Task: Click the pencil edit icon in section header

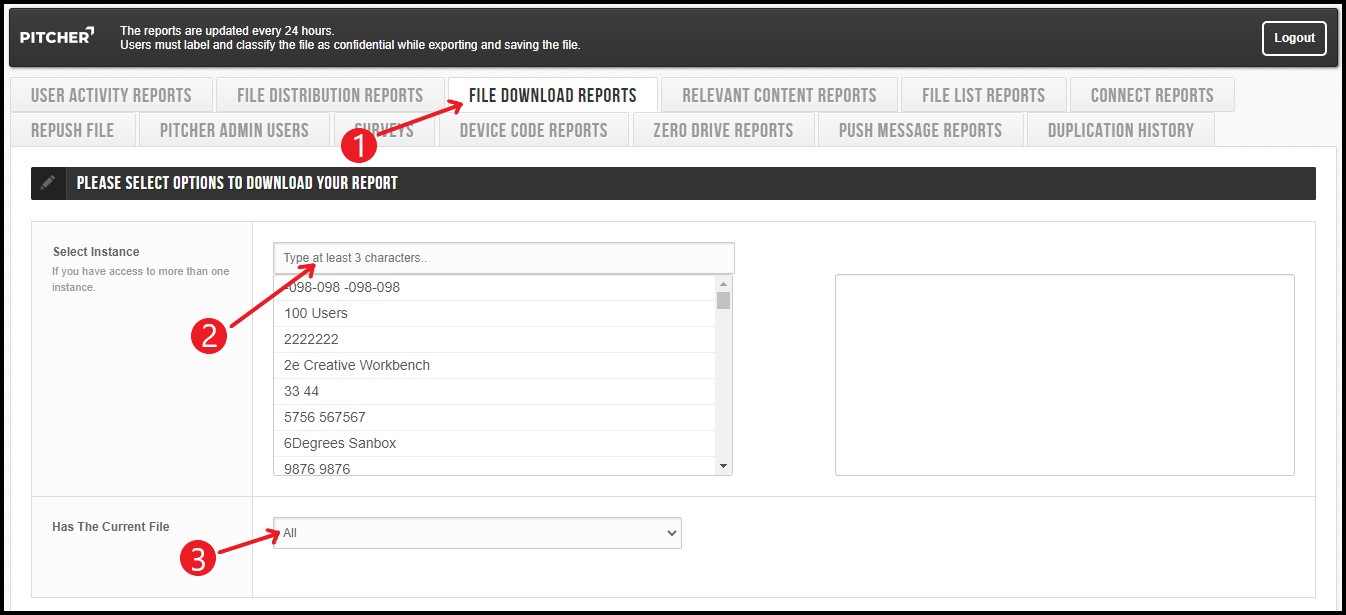Action: tap(48, 183)
